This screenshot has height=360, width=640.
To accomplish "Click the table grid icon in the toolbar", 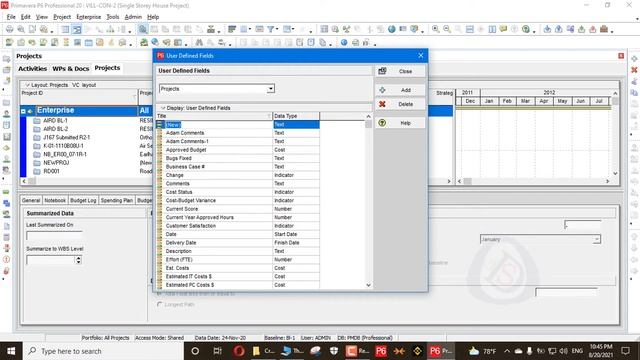I will tap(65, 29).
